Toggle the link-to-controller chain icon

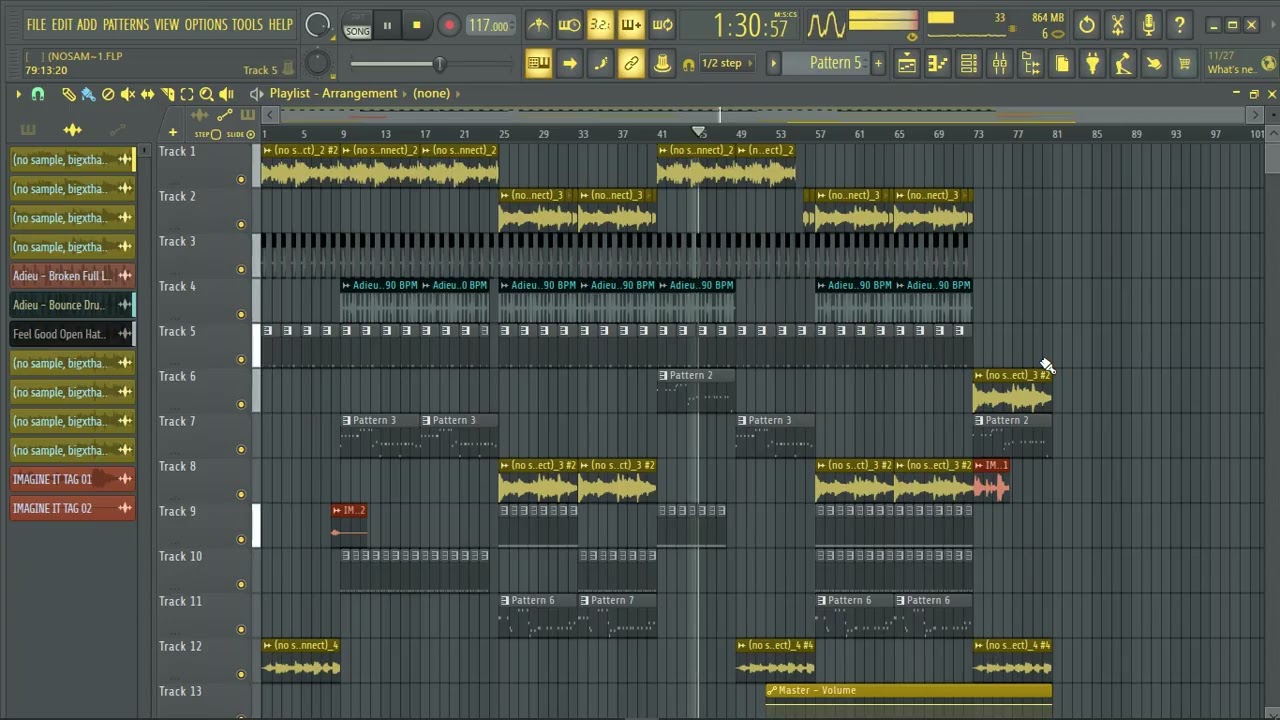click(631, 64)
